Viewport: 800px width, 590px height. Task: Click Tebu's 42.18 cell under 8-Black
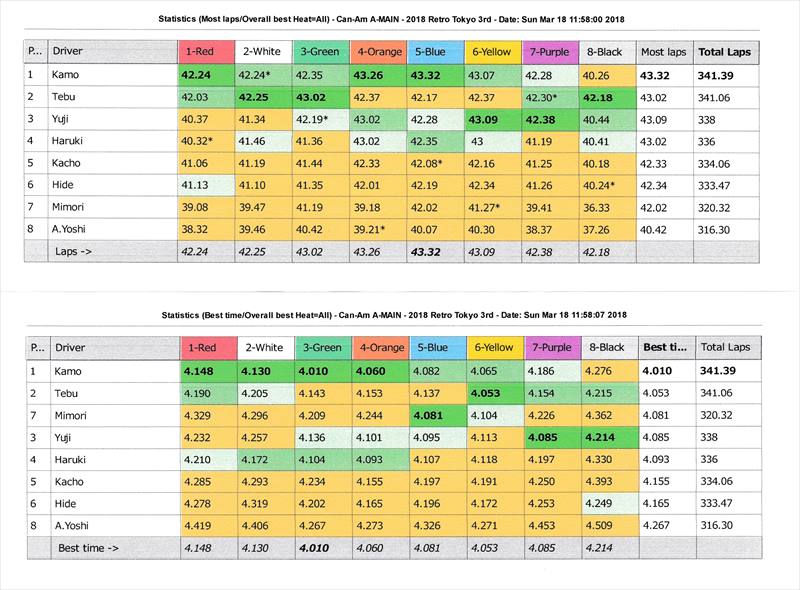pyautogui.click(x=605, y=96)
